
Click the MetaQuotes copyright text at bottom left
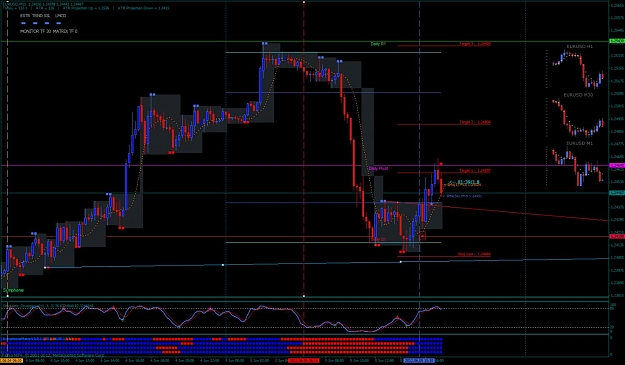coord(53,355)
